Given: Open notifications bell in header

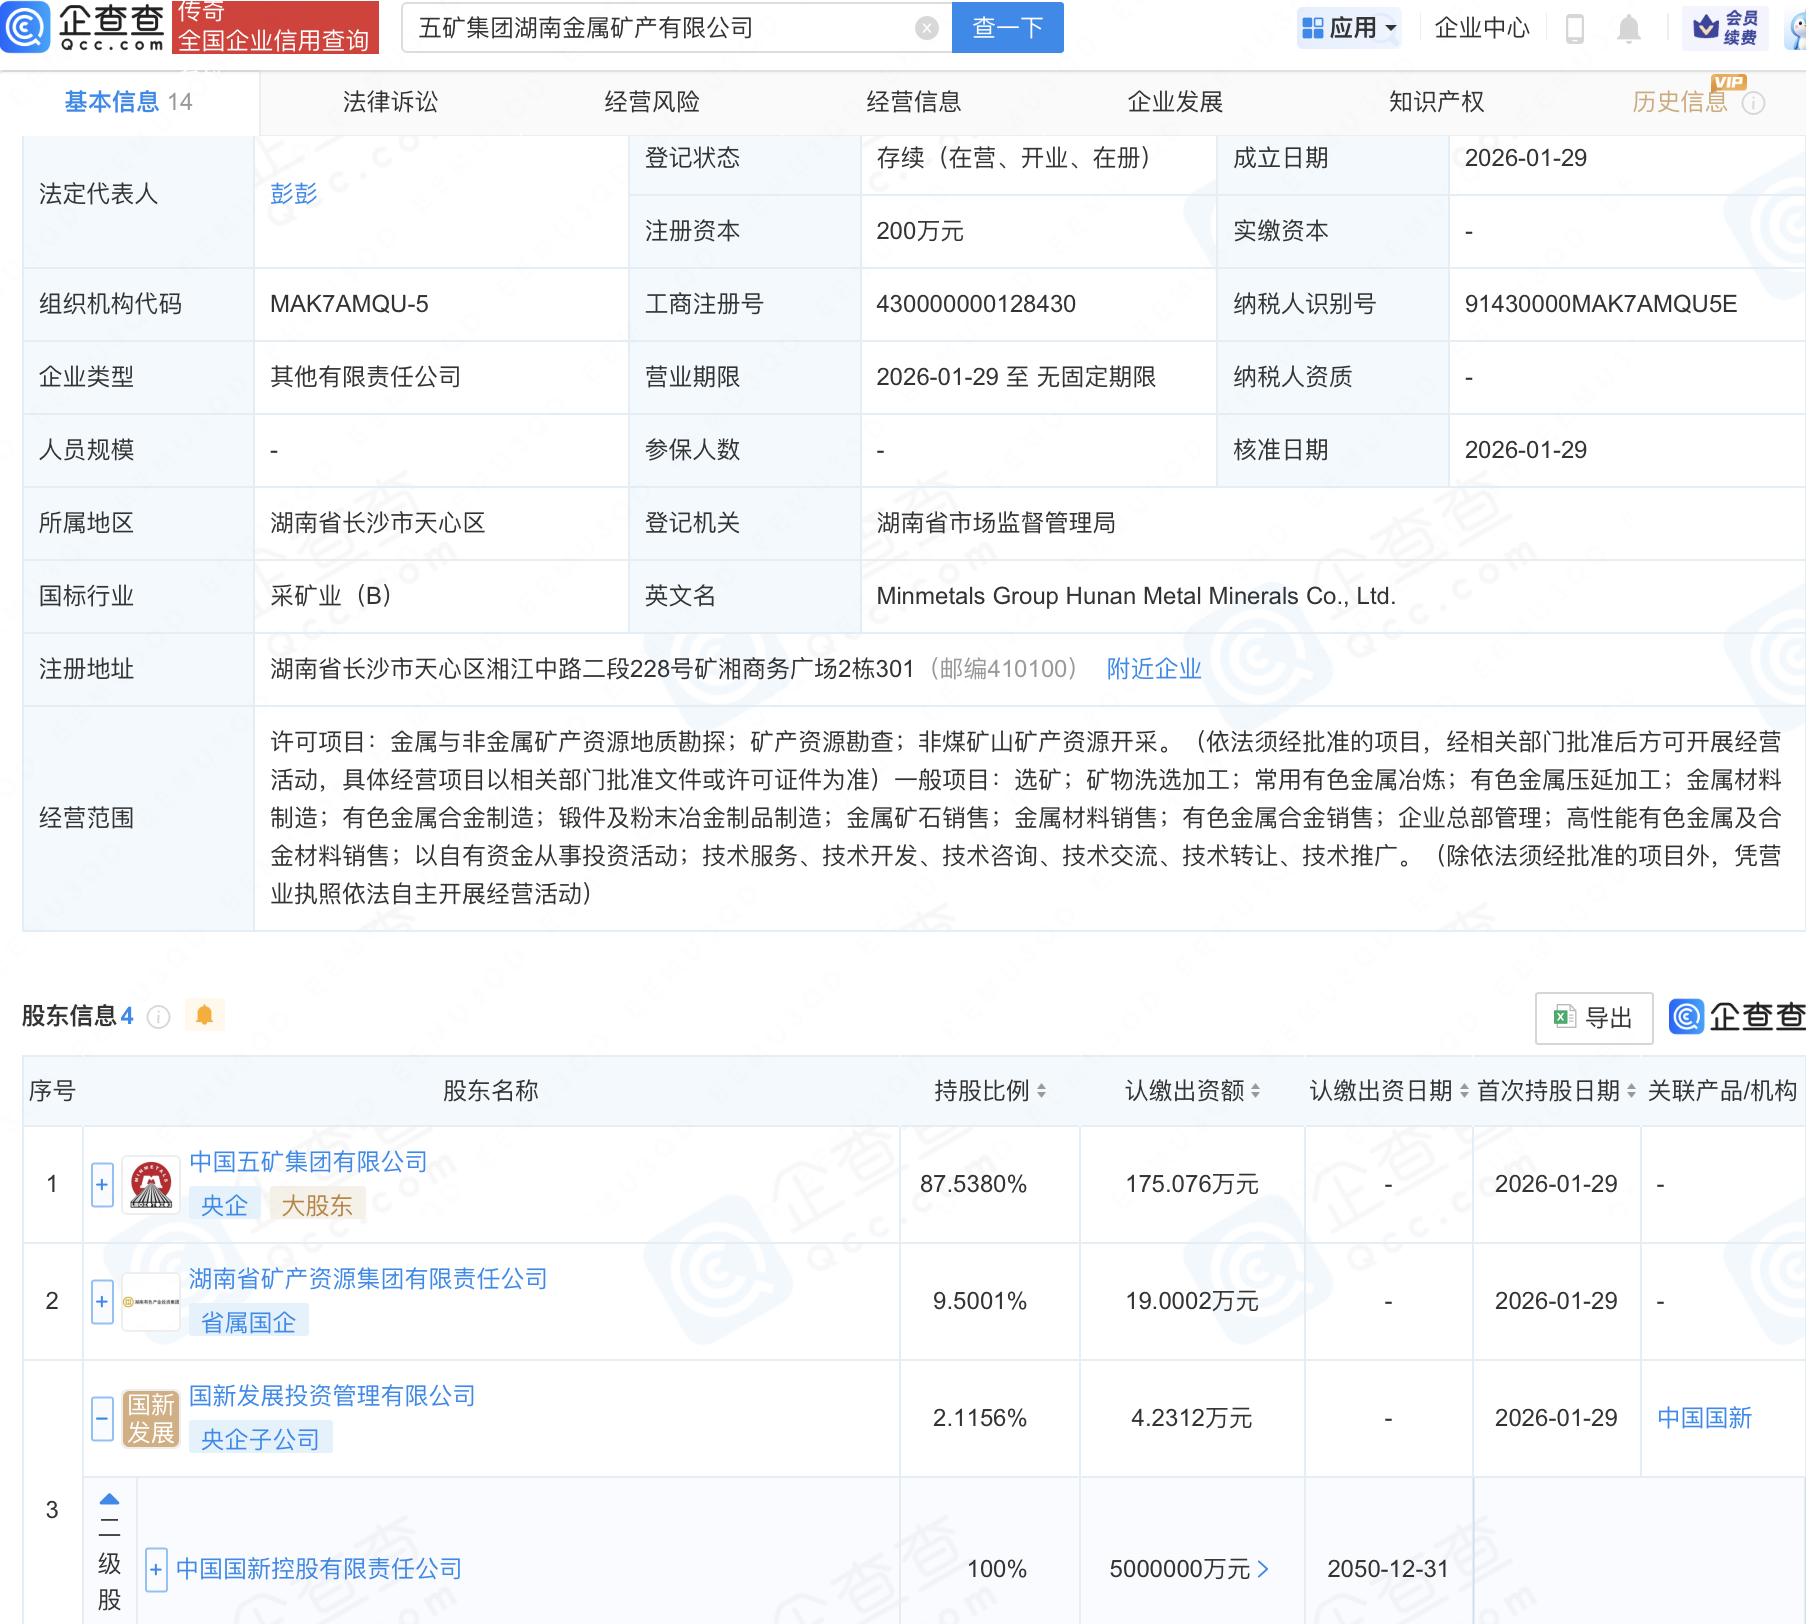Looking at the screenshot, I should pos(1628,28).
